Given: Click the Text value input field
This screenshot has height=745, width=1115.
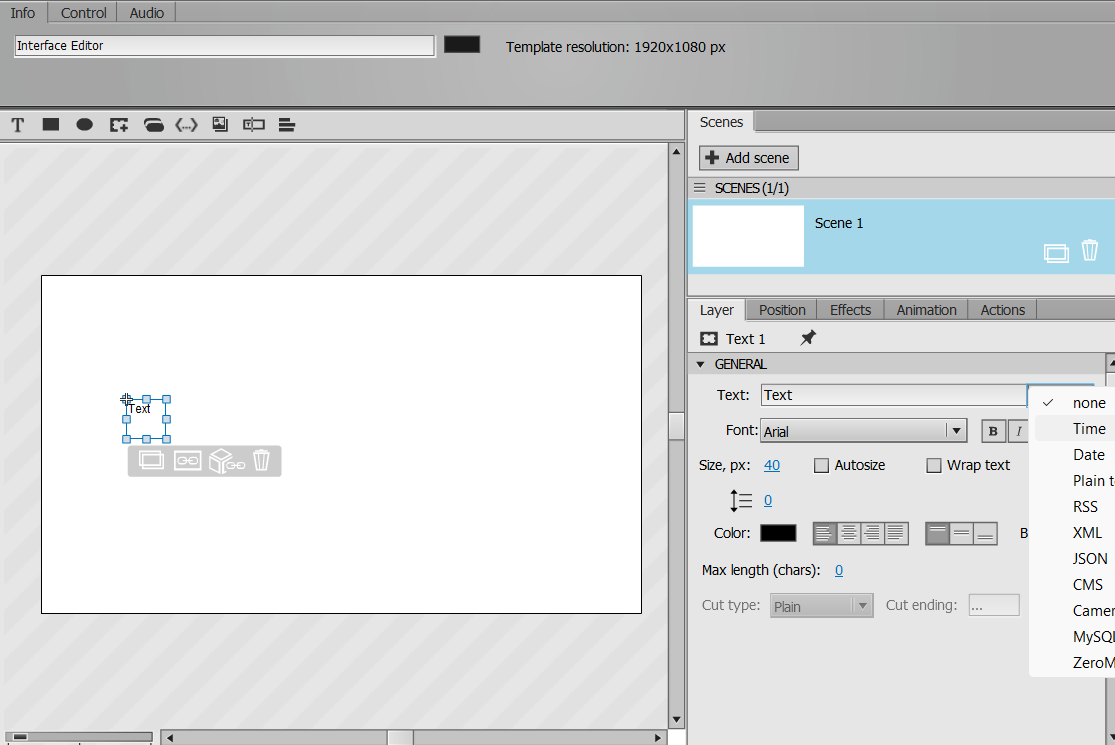Looking at the screenshot, I should point(894,395).
